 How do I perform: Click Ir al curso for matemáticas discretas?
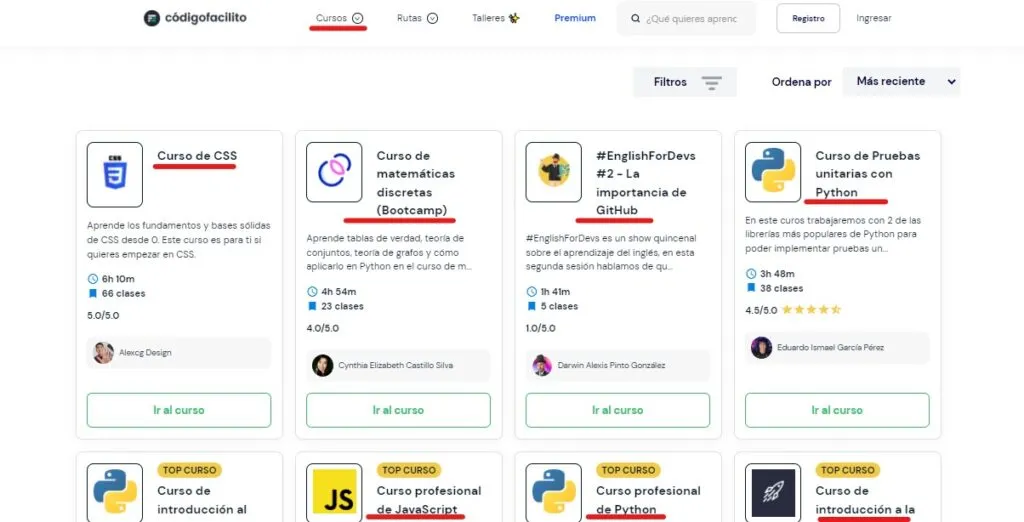click(x=398, y=410)
